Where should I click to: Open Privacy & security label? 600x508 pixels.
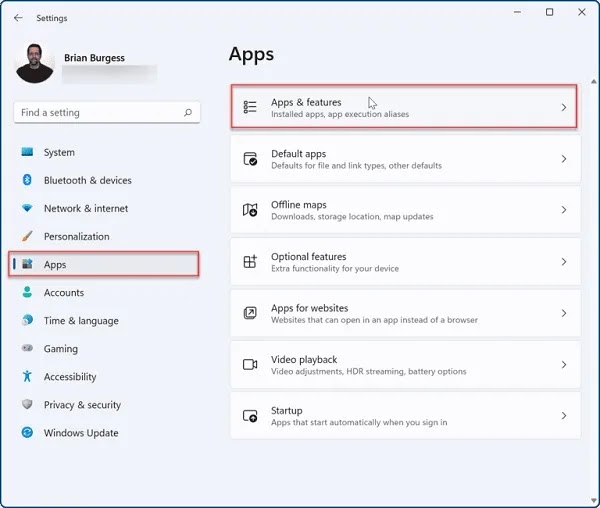82,405
